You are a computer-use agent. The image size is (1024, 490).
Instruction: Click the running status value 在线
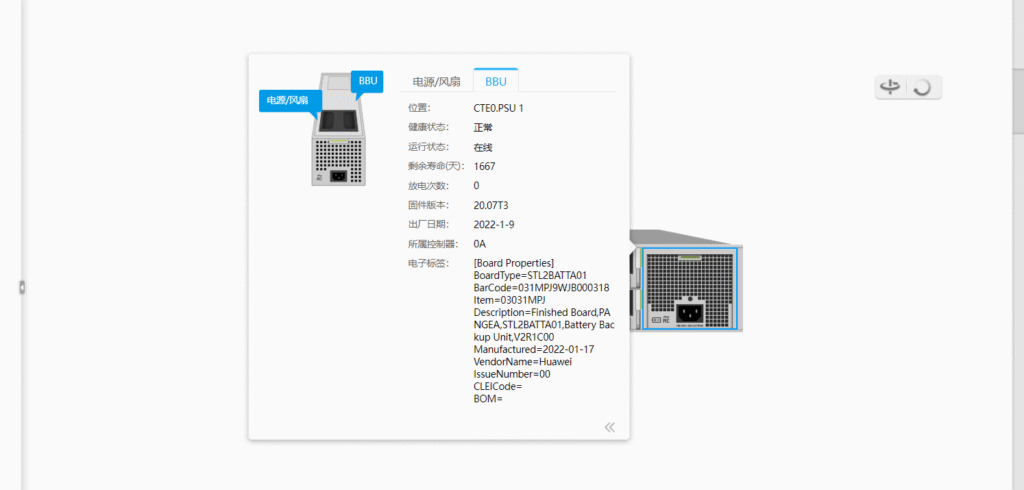(483, 147)
